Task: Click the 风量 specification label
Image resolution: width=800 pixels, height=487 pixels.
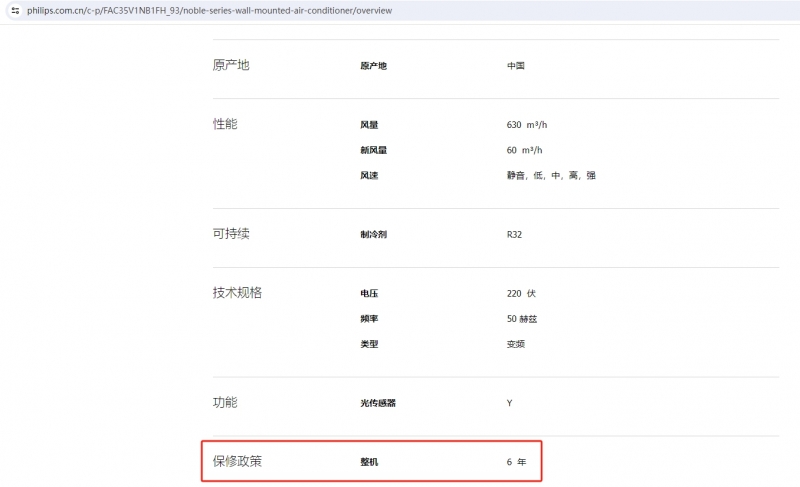Action: click(x=369, y=125)
